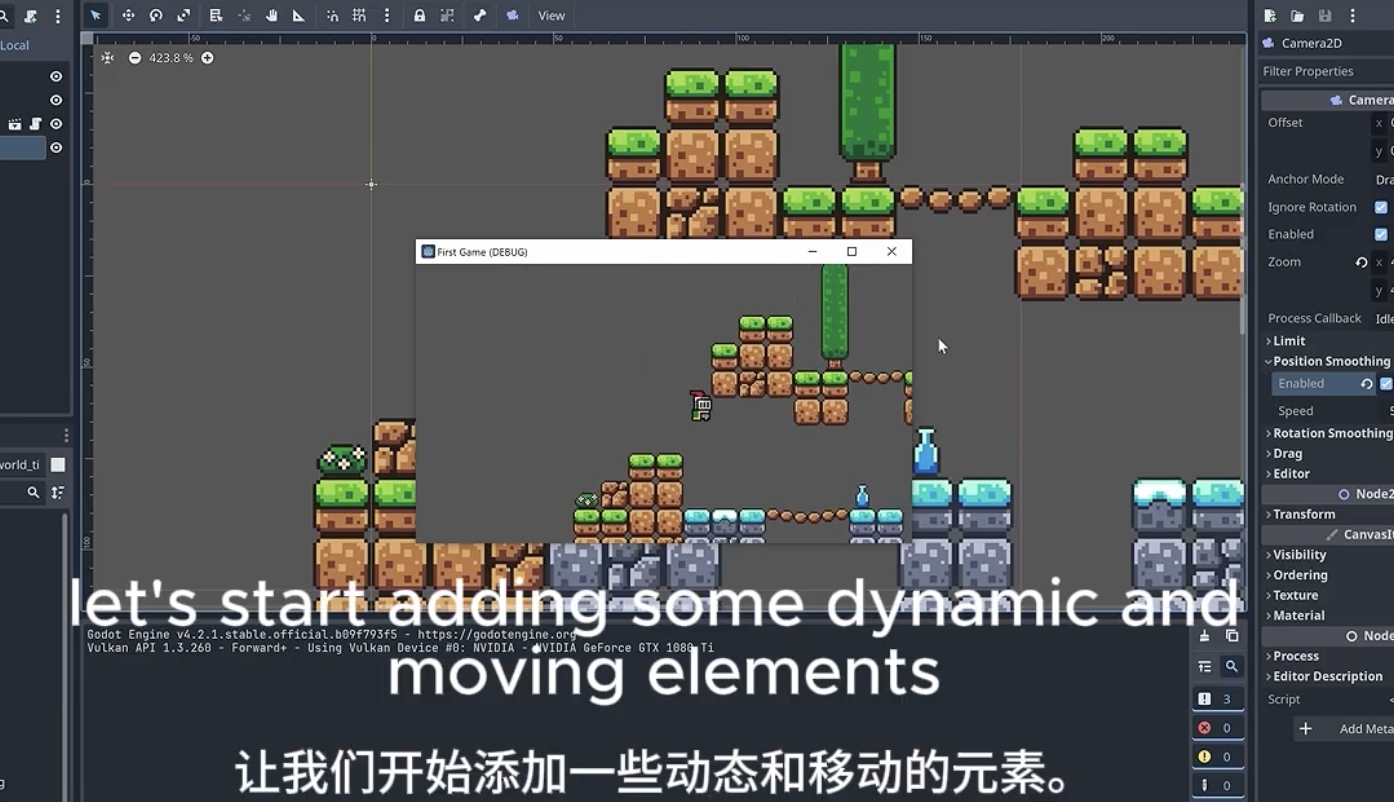Screen dimensions: 1394x802
Task: Pick the Pan Mode hand tool
Action: pos(271,15)
